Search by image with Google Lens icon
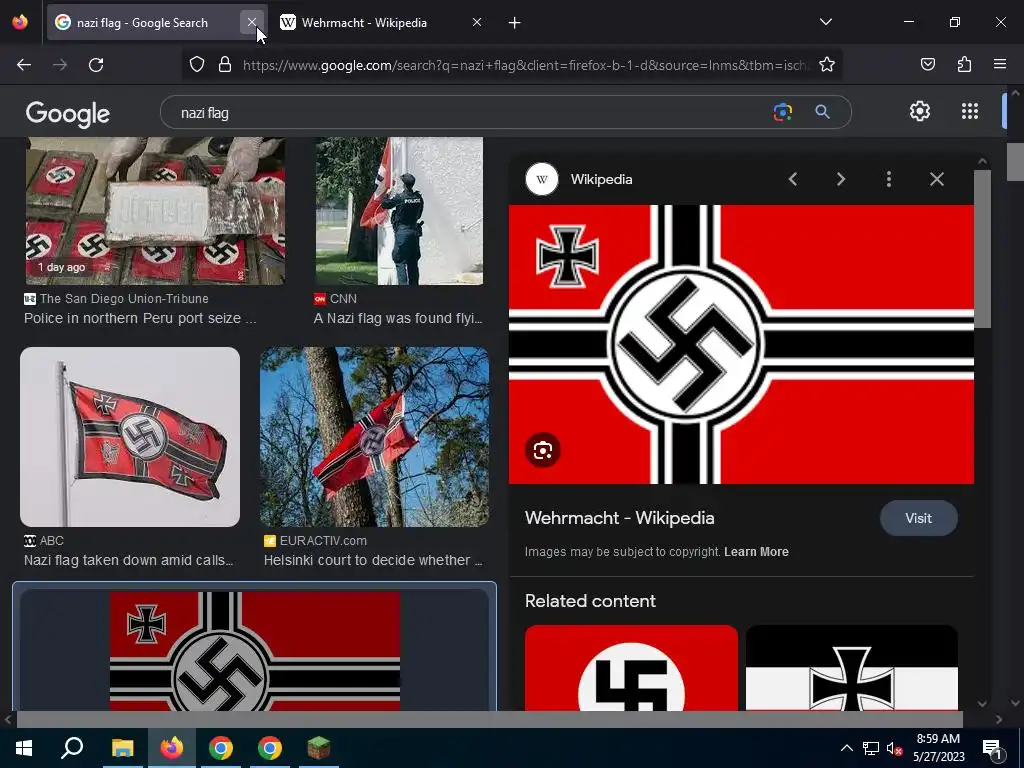Image resolution: width=1024 pixels, height=768 pixels. point(782,112)
